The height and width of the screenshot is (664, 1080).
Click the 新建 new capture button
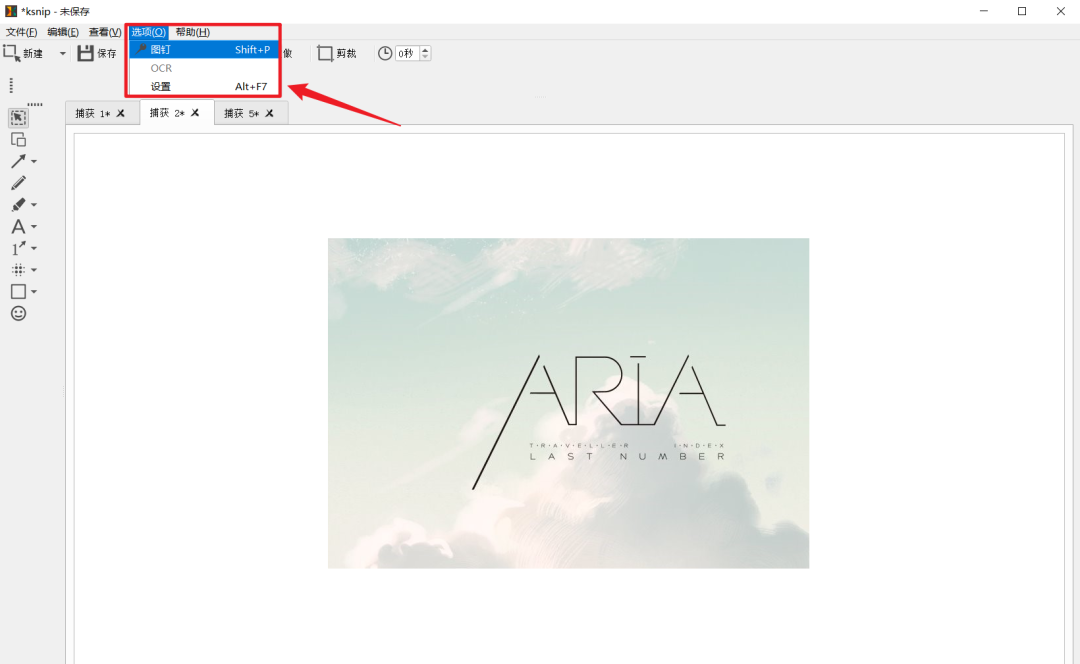click(x=23, y=53)
